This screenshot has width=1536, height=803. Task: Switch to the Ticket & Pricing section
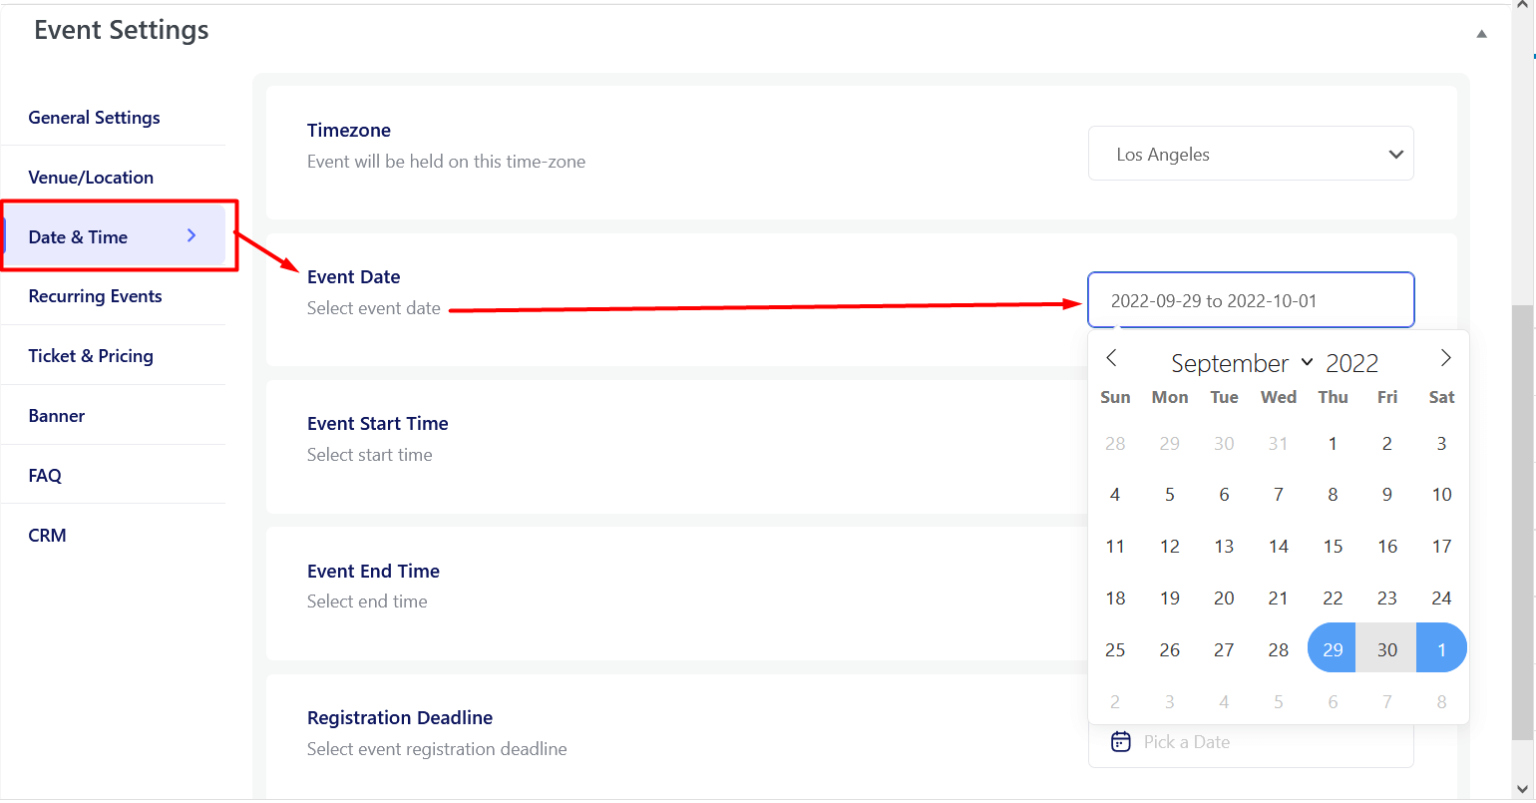[91, 355]
